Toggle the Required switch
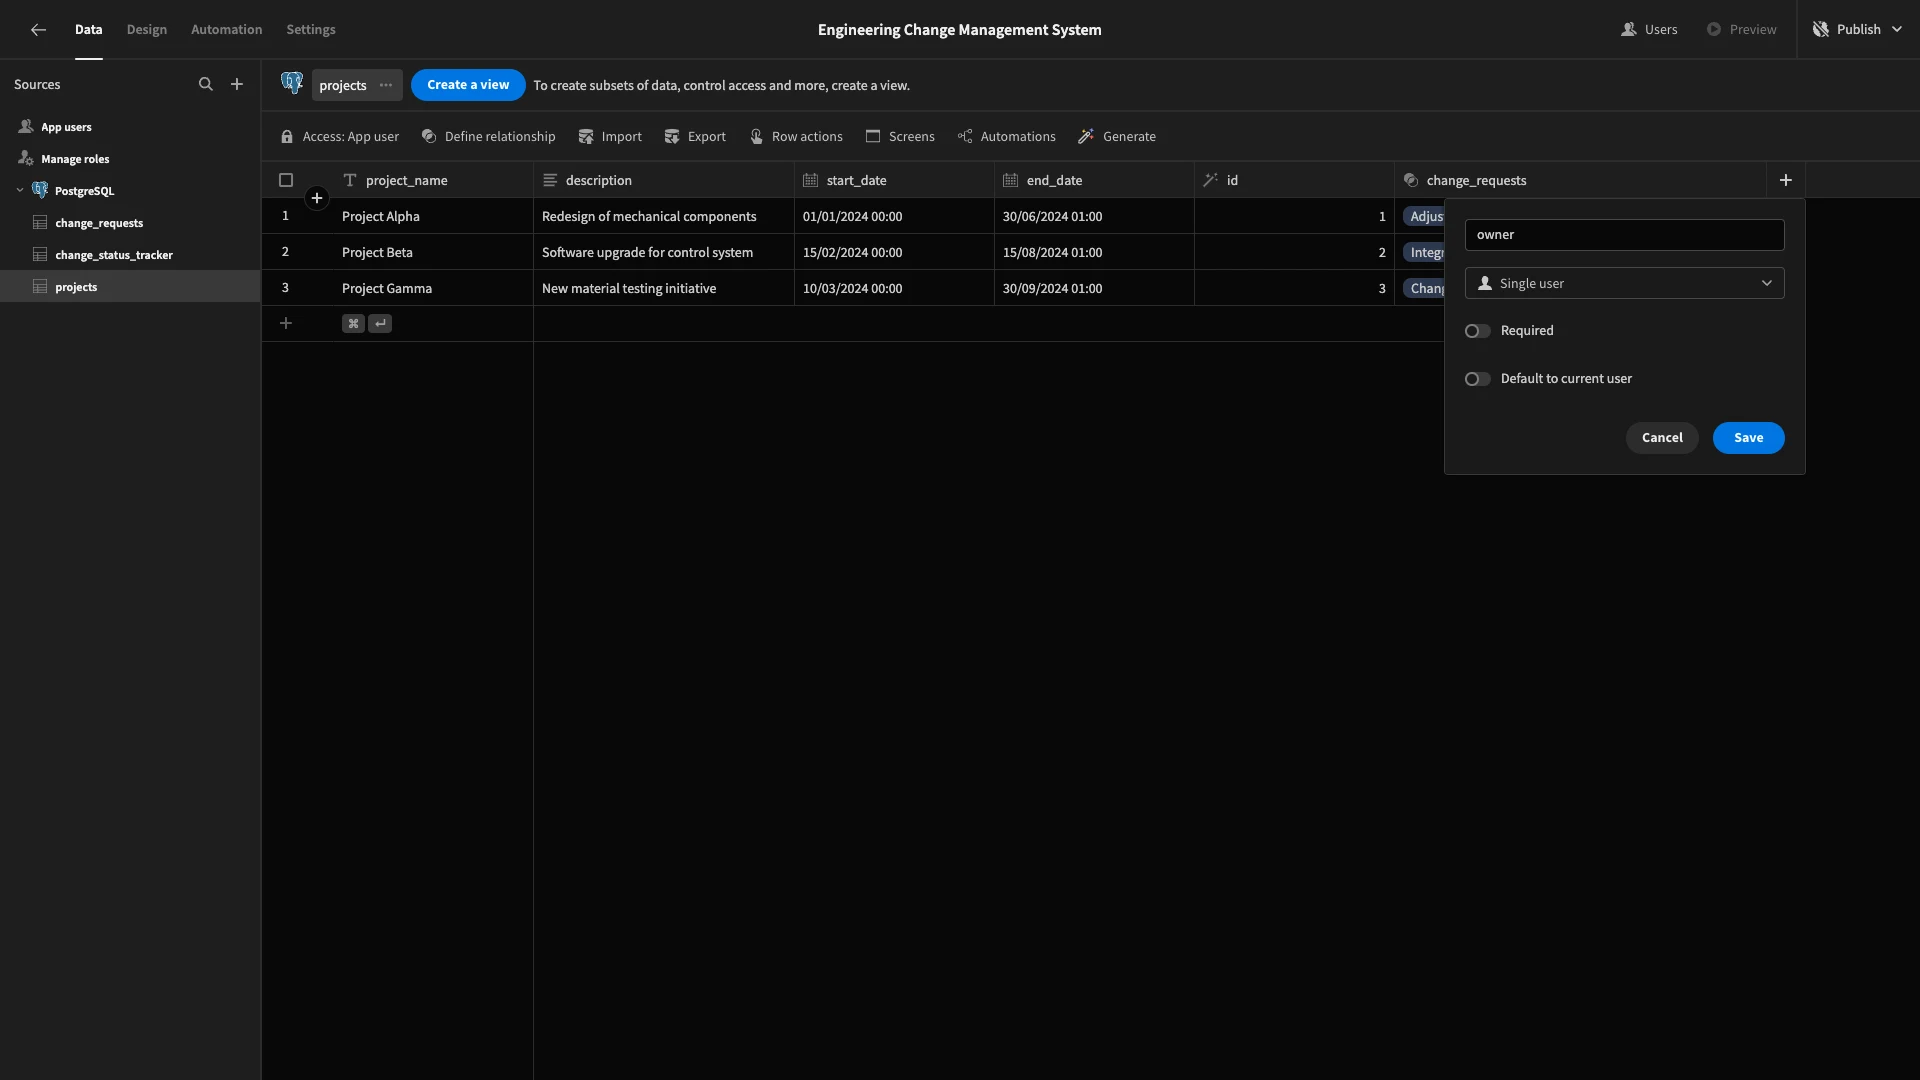 [1477, 331]
